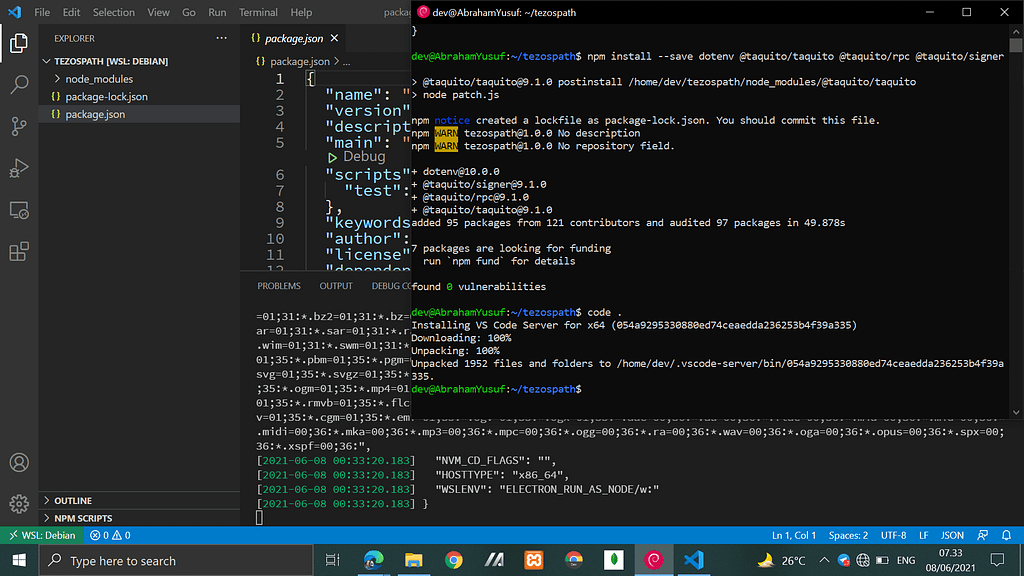
Task: Open Windows notification center
Action: (997, 560)
